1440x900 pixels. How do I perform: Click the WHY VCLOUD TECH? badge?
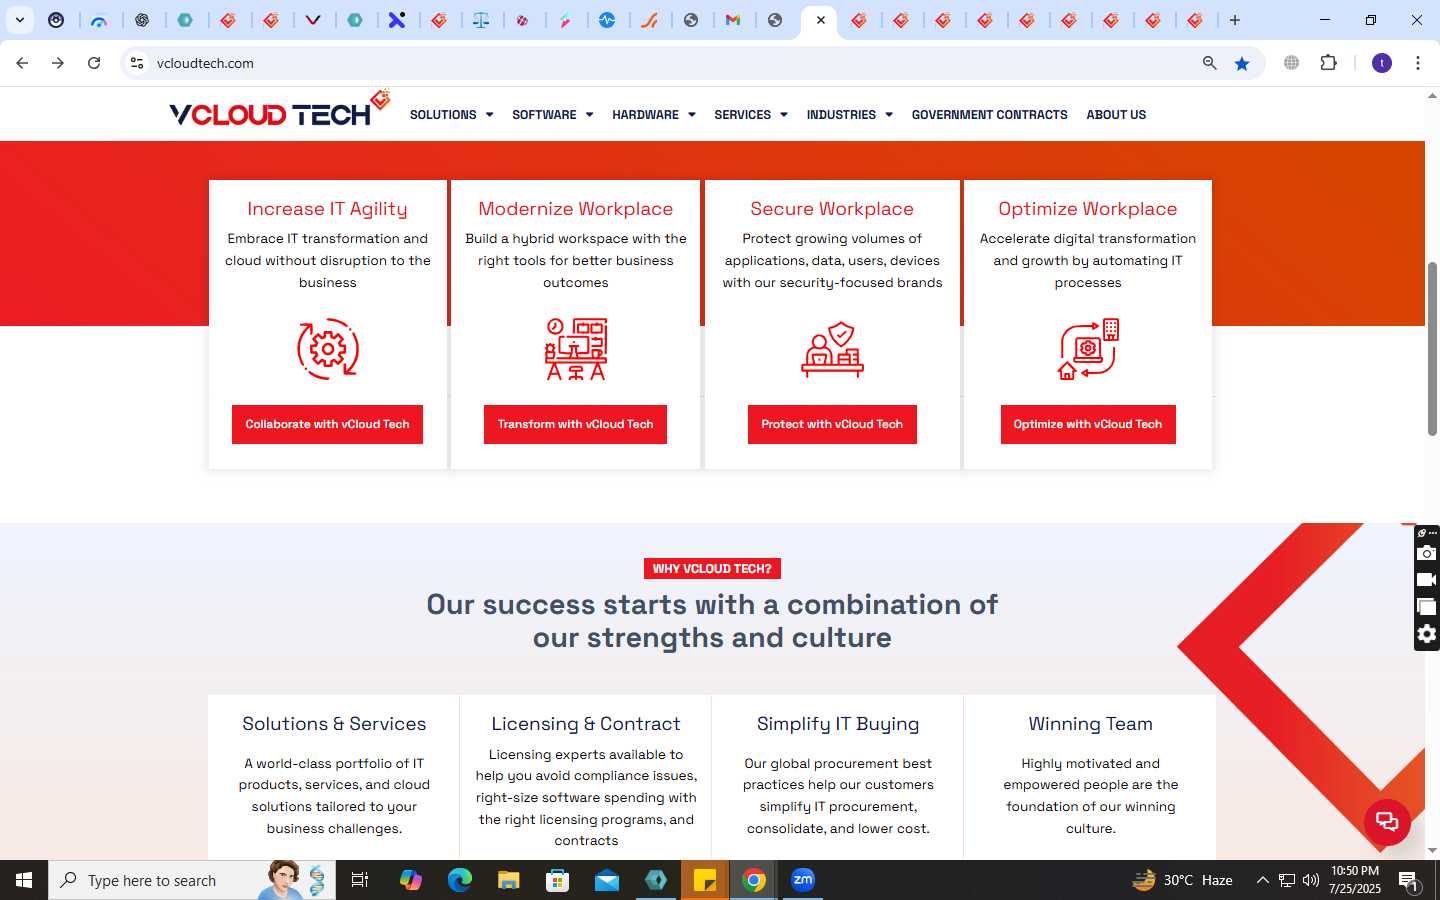[x=712, y=568]
